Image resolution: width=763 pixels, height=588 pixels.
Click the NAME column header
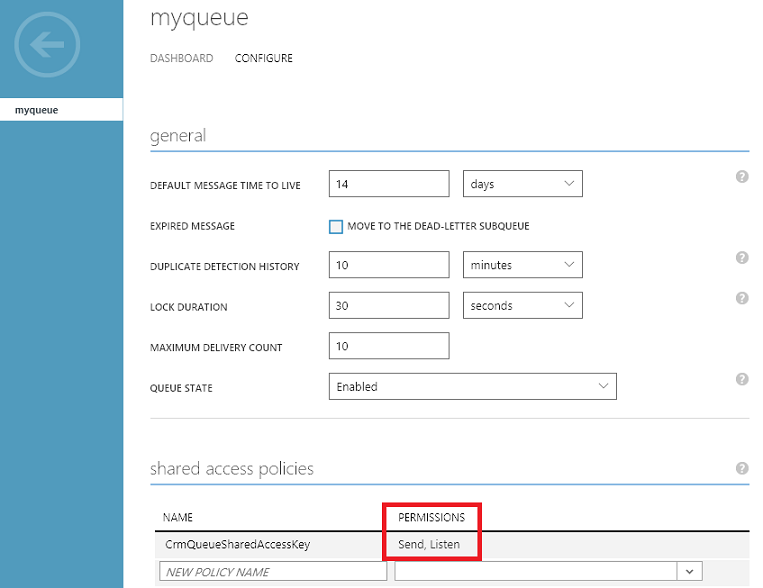coord(178,517)
